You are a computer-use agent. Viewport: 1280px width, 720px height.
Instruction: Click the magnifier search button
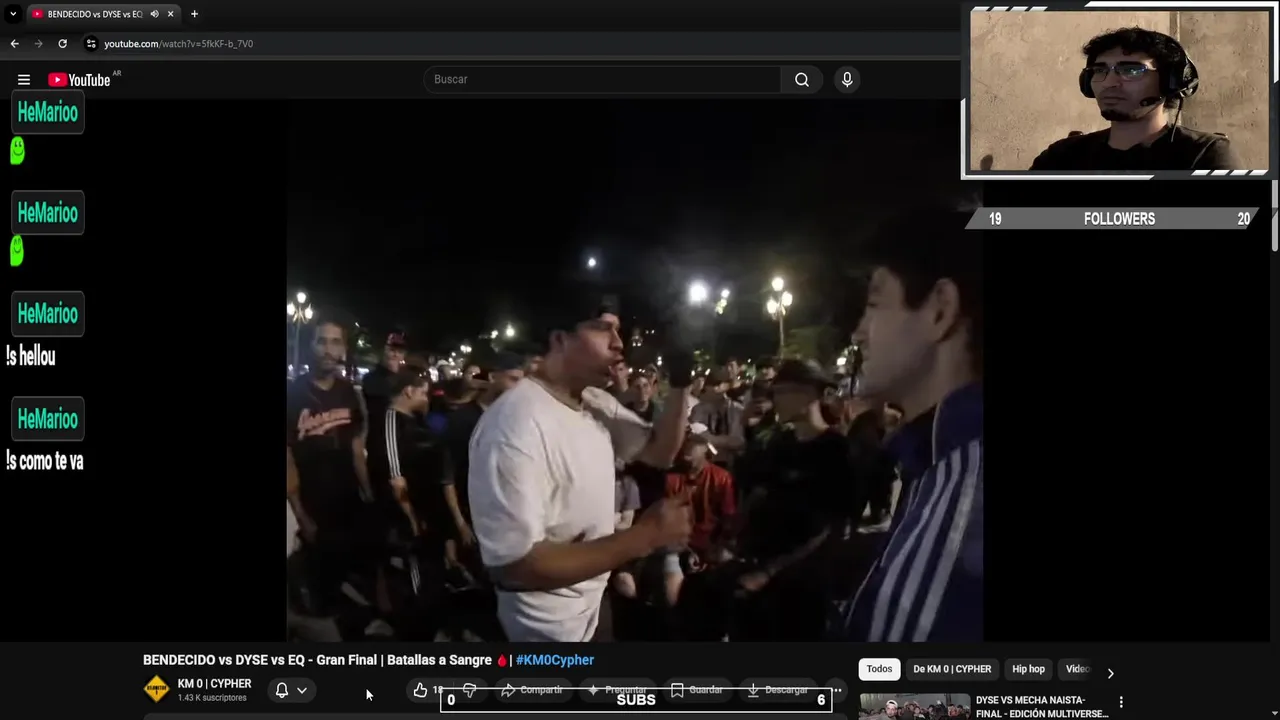[802, 80]
